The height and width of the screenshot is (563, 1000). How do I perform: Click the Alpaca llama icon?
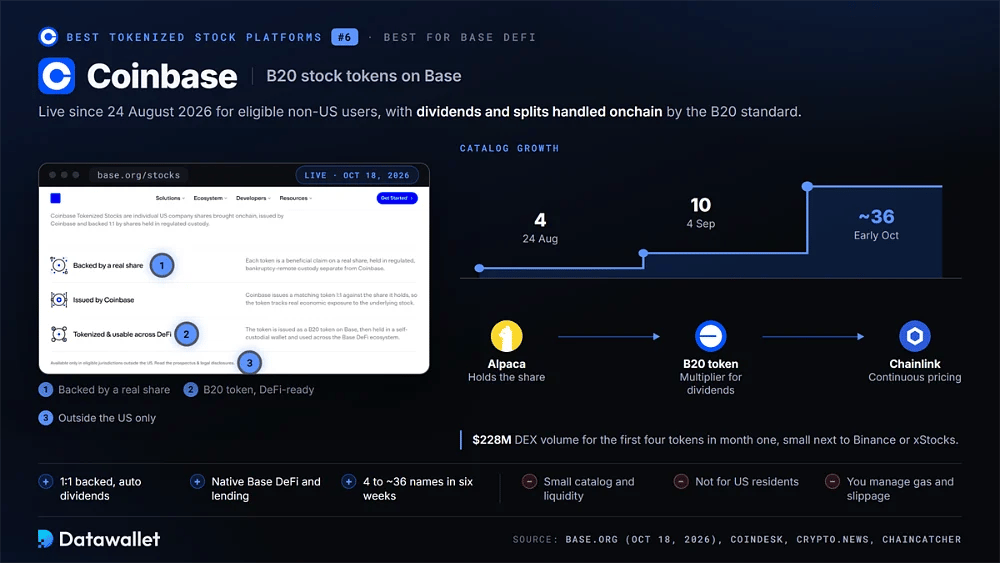[x=506, y=336]
